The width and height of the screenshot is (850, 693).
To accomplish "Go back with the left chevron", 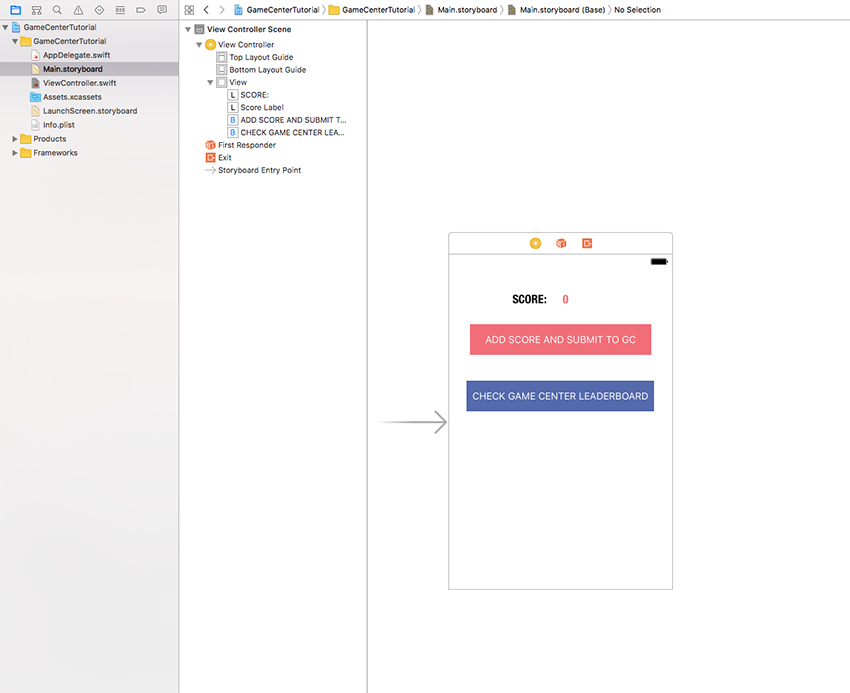I will click(x=206, y=10).
